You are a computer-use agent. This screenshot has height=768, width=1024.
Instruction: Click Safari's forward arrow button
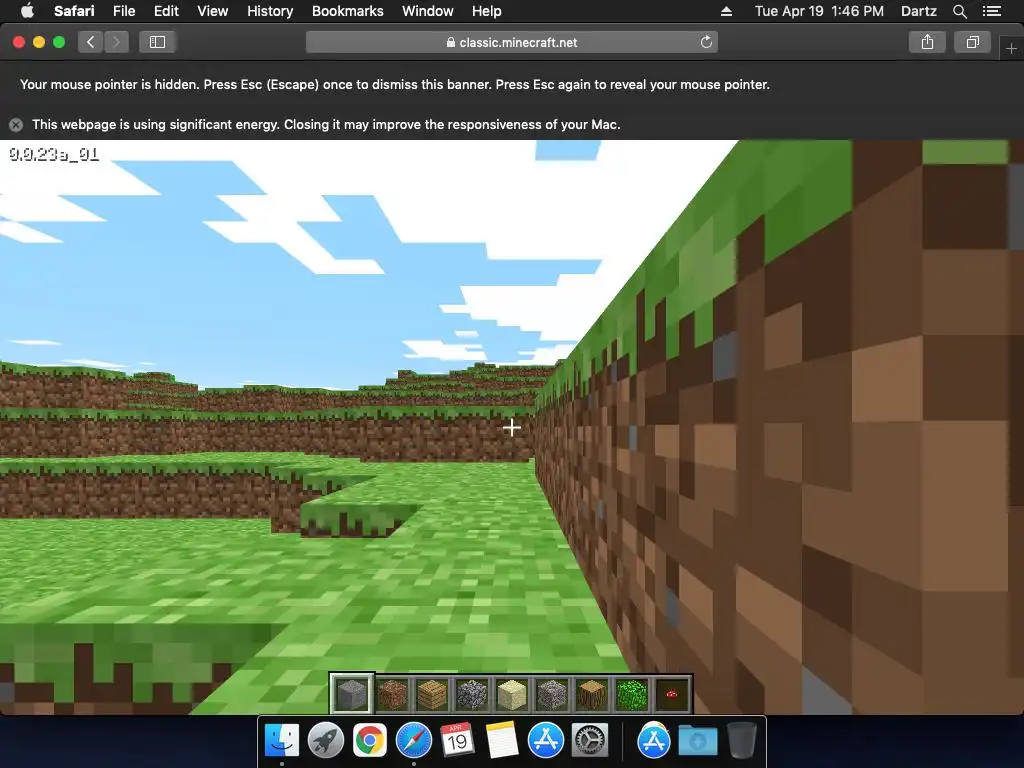116,42
